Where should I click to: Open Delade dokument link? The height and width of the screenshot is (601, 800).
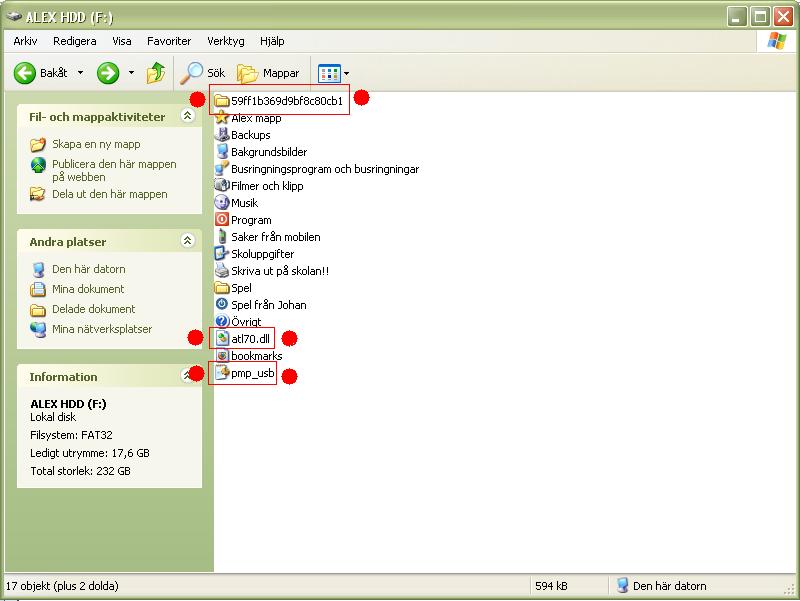click(93, 309)
